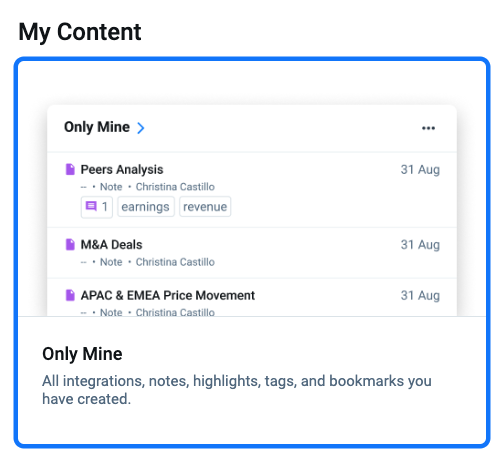Open the M&A Deals note
This screenshot has height=473, width=500.
pyautogui.click(x=112, y=245)
